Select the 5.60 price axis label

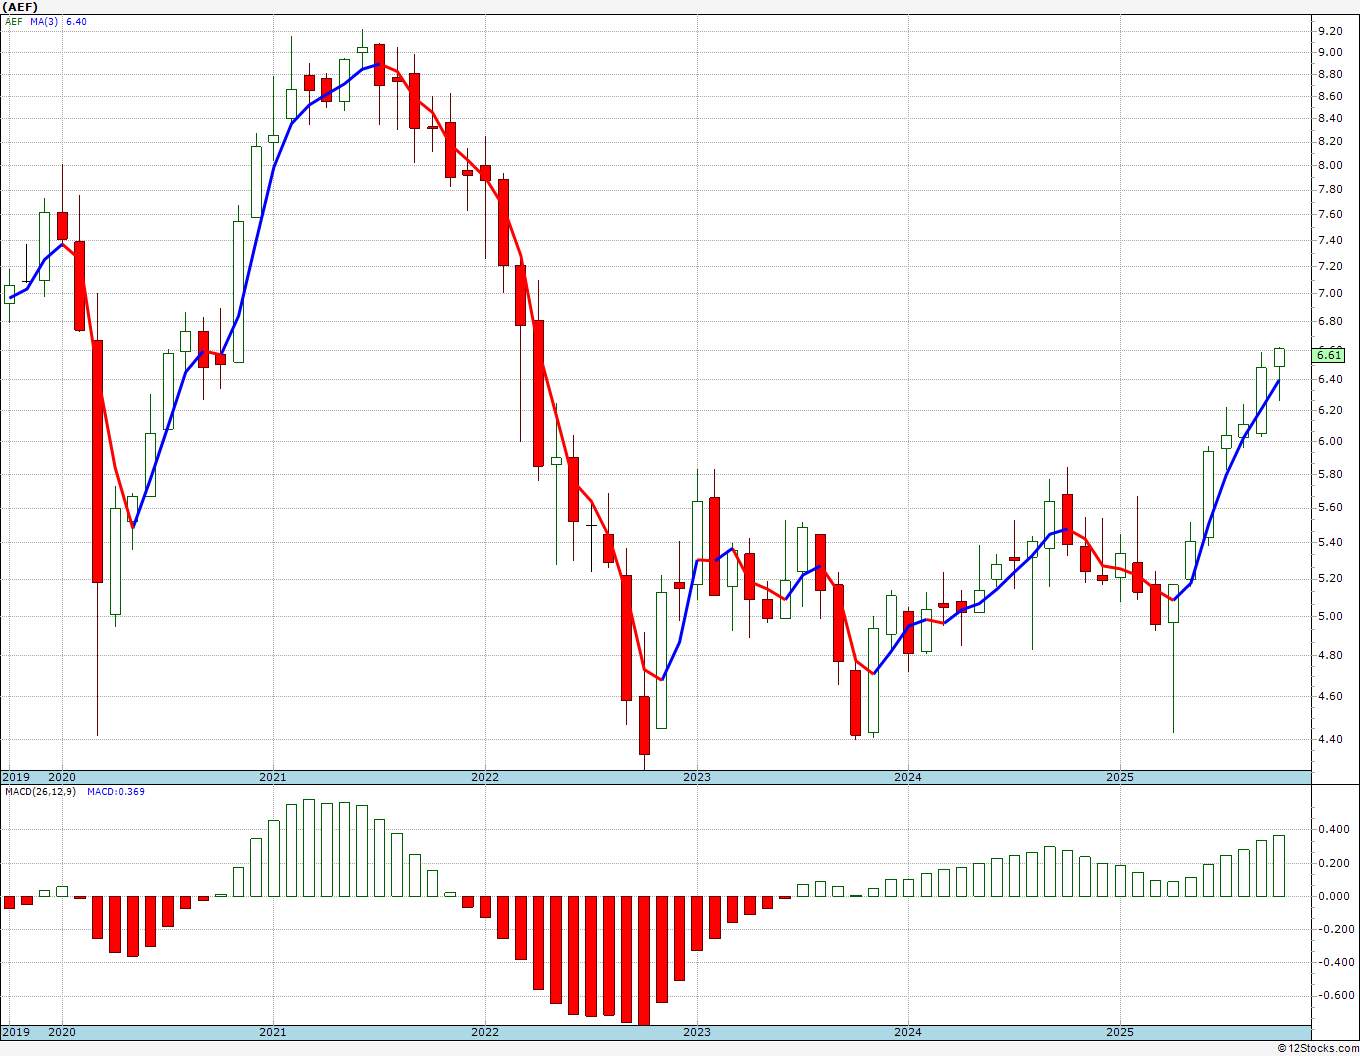[1330, 508]
